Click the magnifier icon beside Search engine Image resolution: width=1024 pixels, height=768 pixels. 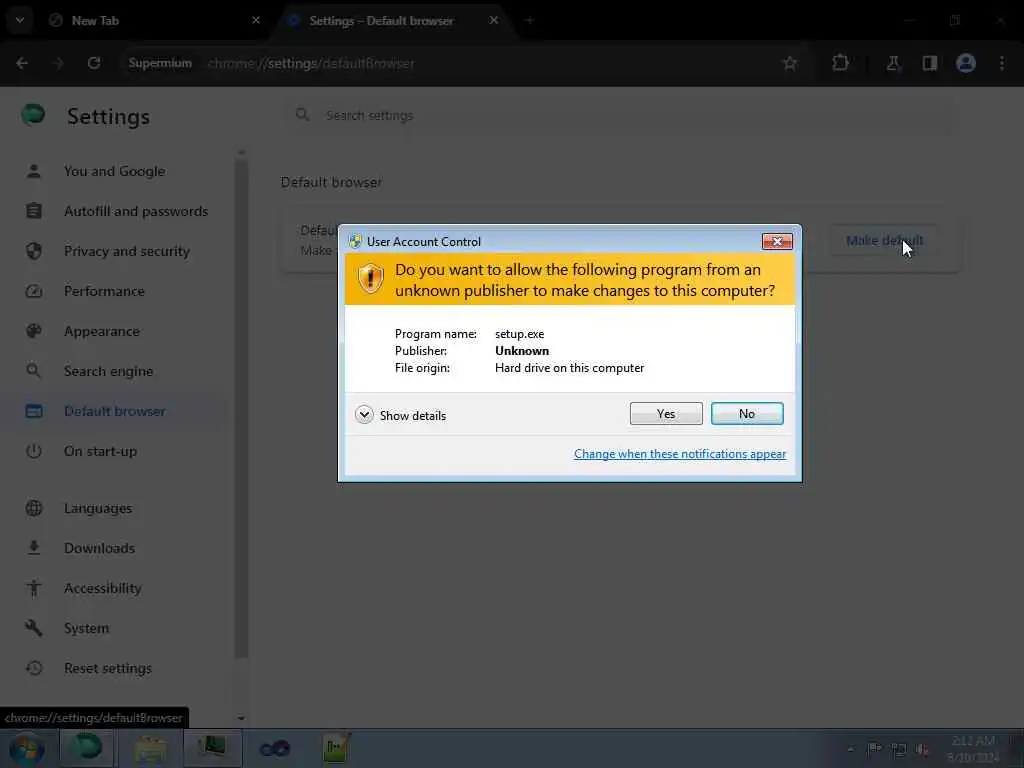point(34,371)
